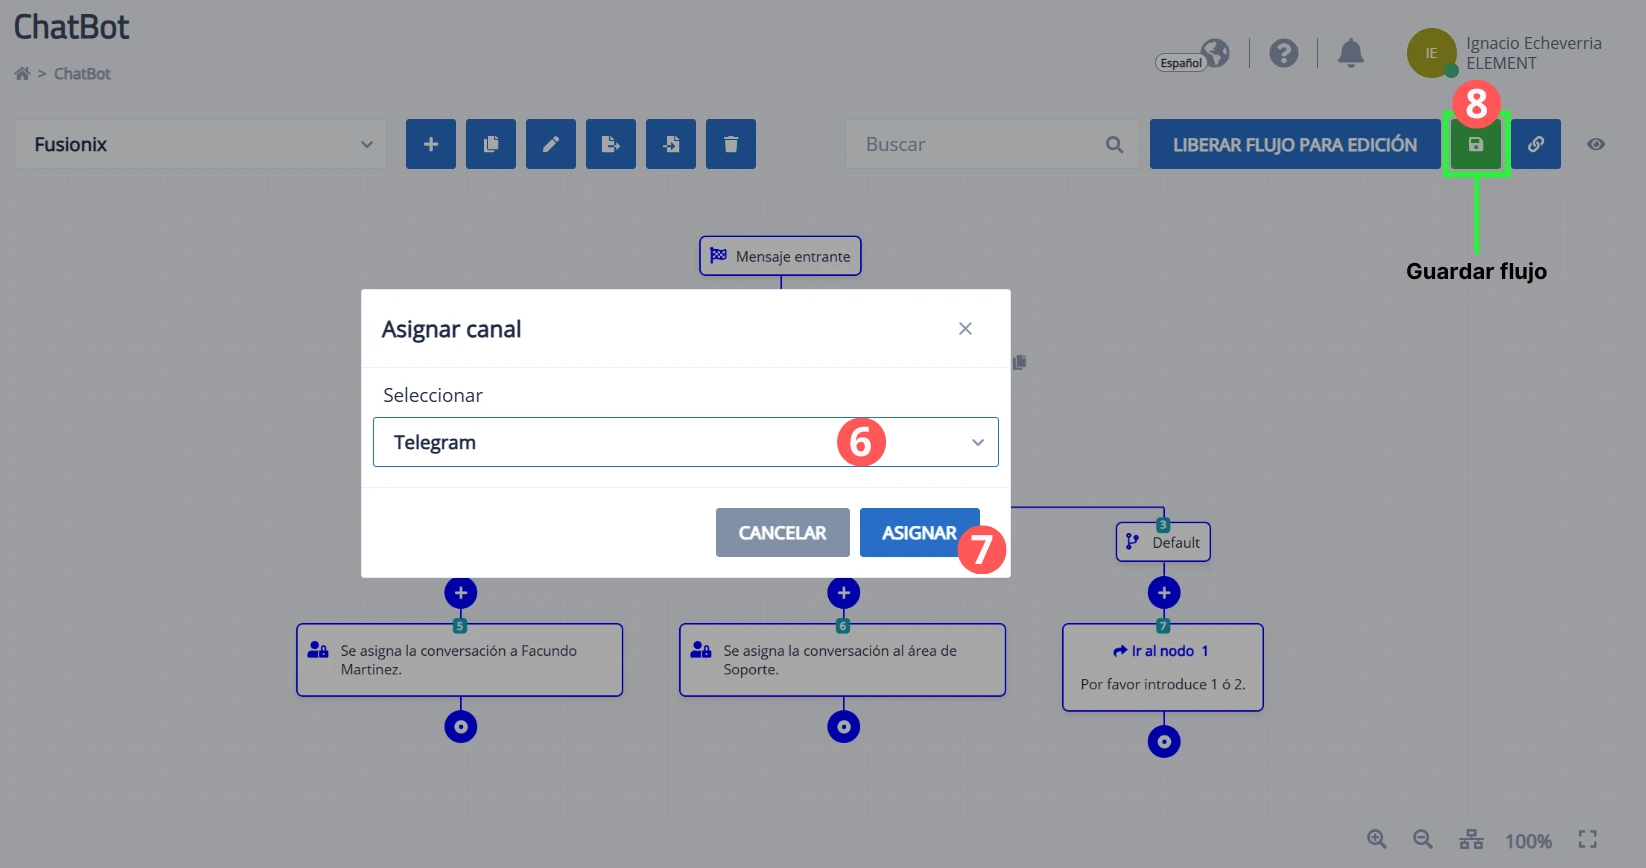Select the Mensaje entrante node

(780, 256)
